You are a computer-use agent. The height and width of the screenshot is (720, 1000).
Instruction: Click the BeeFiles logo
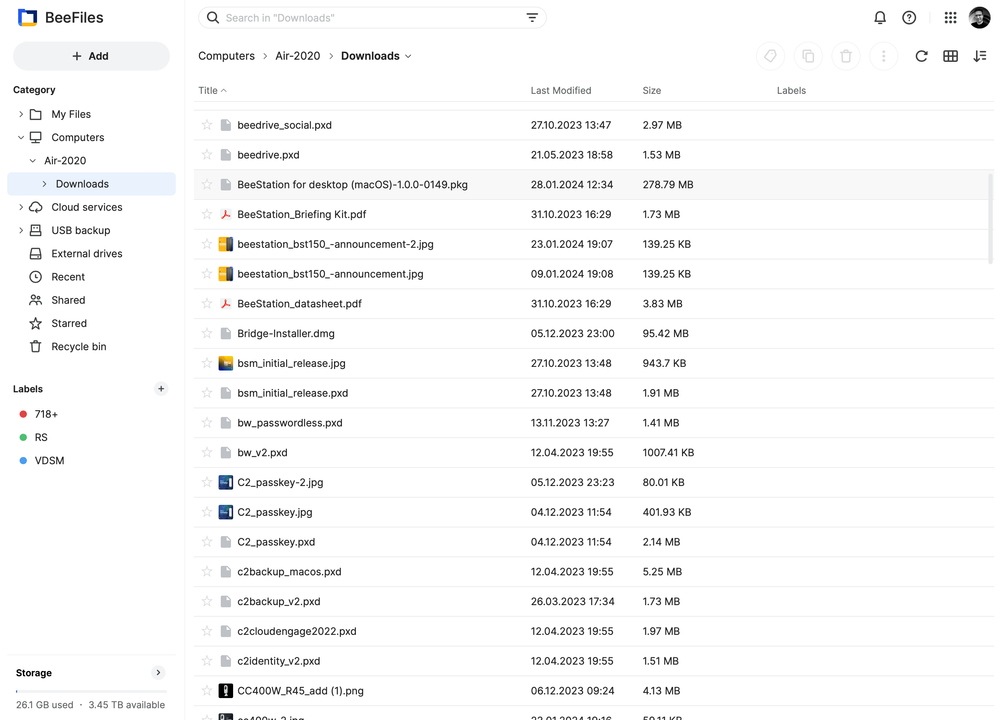coord(27,18)
